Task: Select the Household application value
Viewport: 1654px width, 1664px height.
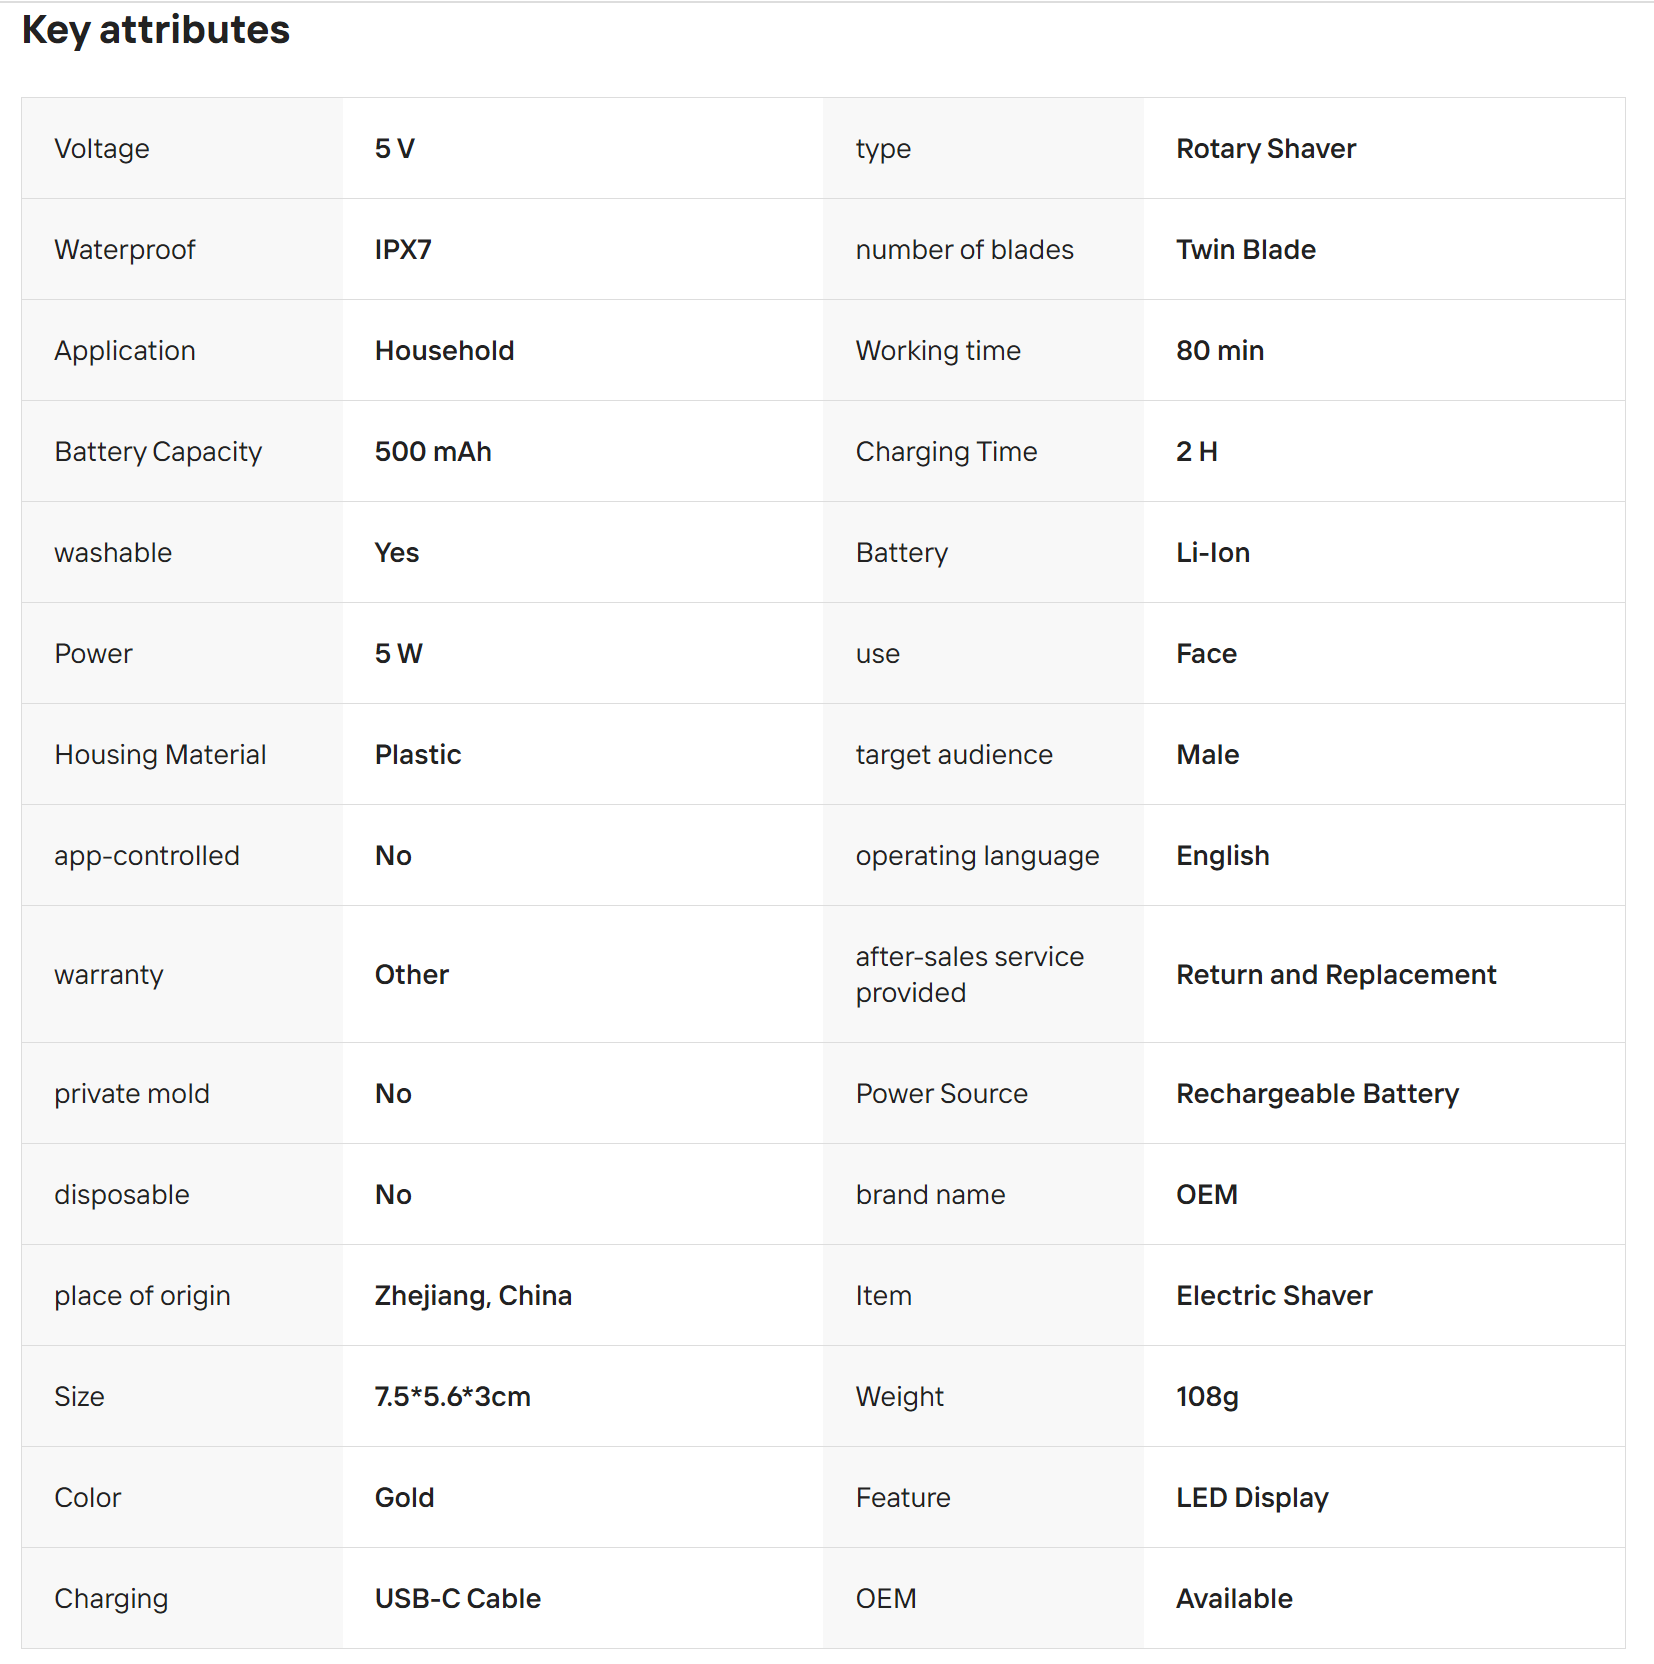Action: click(444, 351)
